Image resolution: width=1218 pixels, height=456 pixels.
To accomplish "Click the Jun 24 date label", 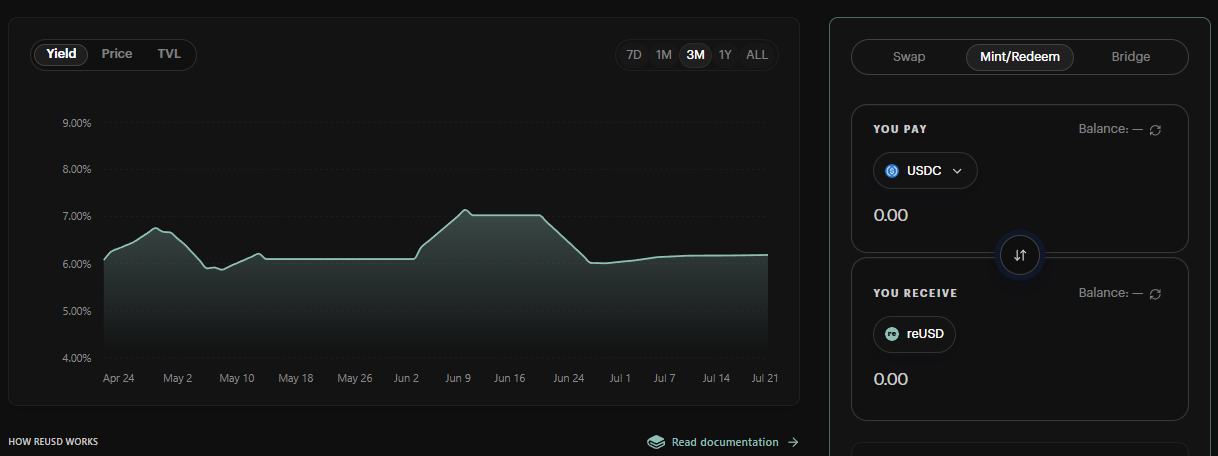I will coord(568,379).
